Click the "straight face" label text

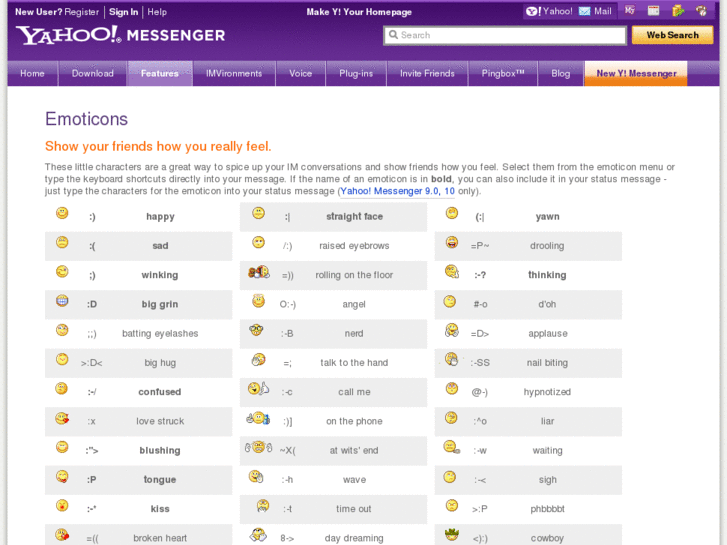[x=354, y=217]
